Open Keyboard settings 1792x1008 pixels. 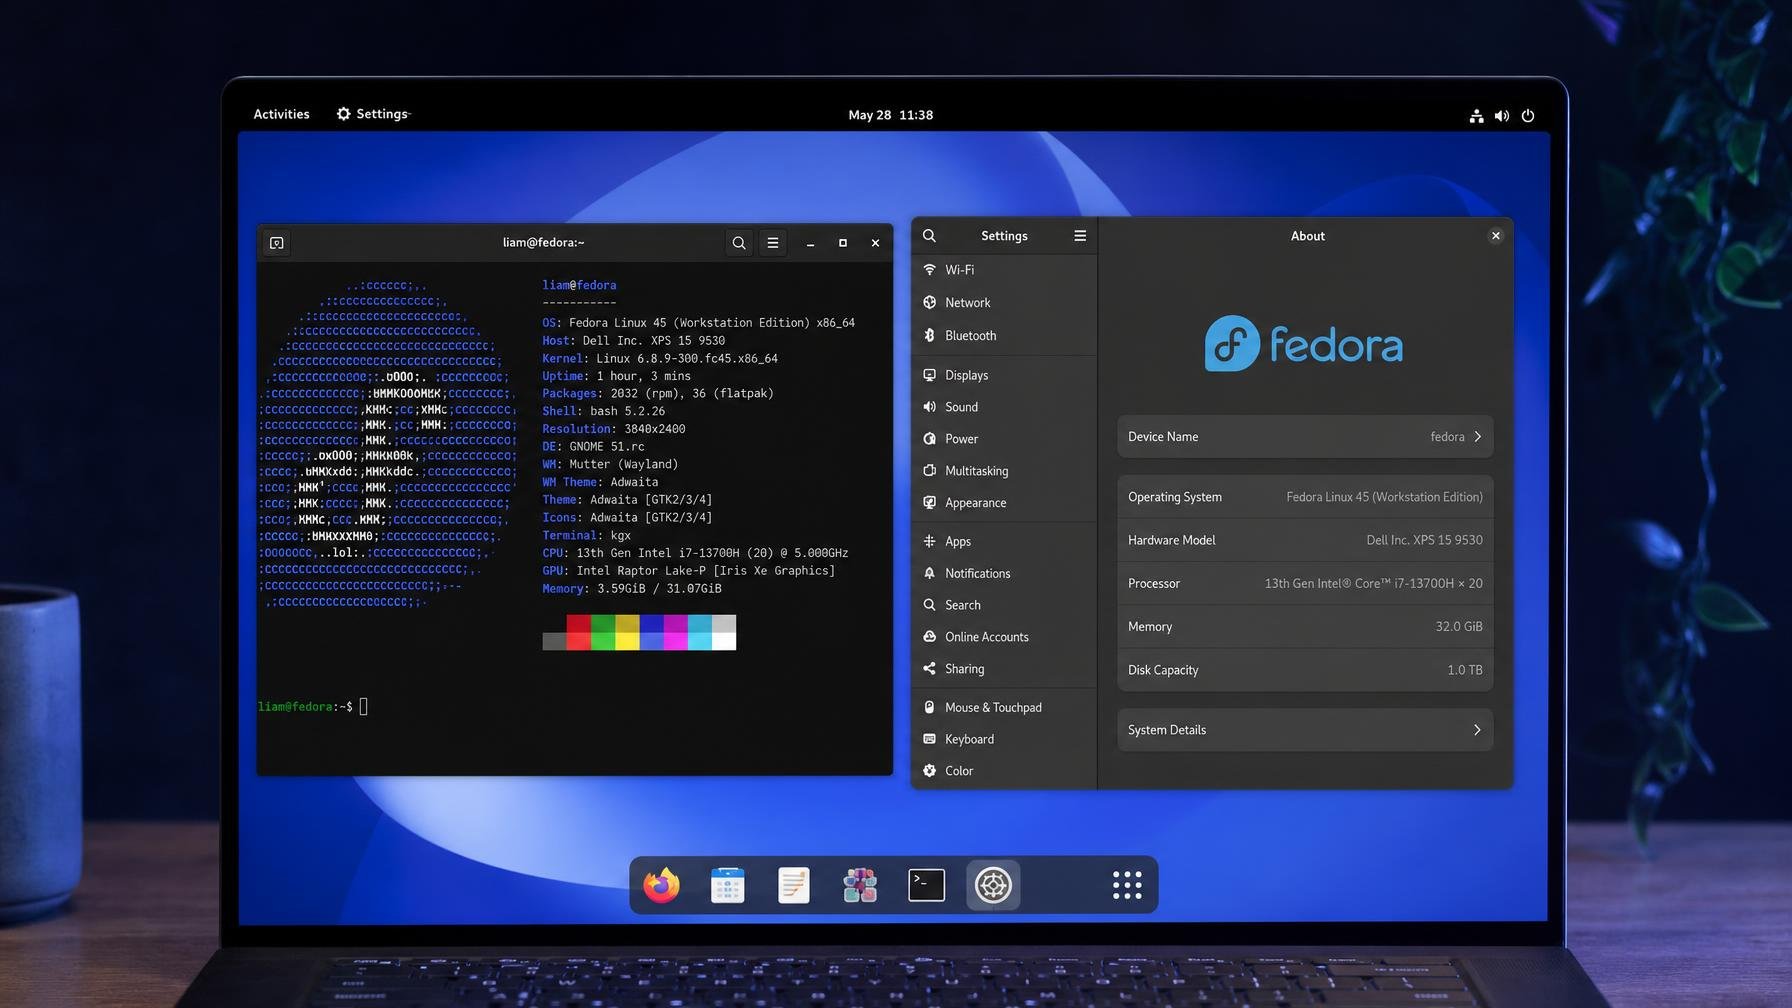pos(1004,739)
